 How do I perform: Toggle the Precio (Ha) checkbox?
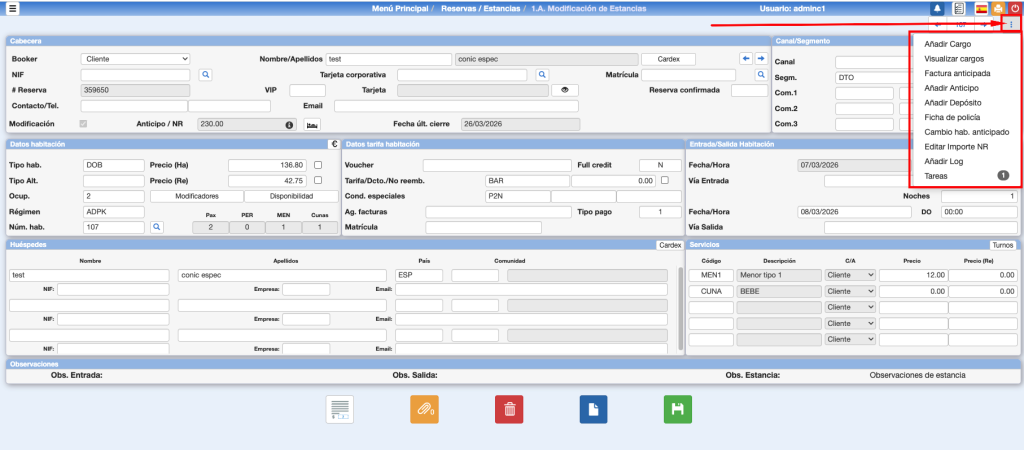tap(318, 165)
